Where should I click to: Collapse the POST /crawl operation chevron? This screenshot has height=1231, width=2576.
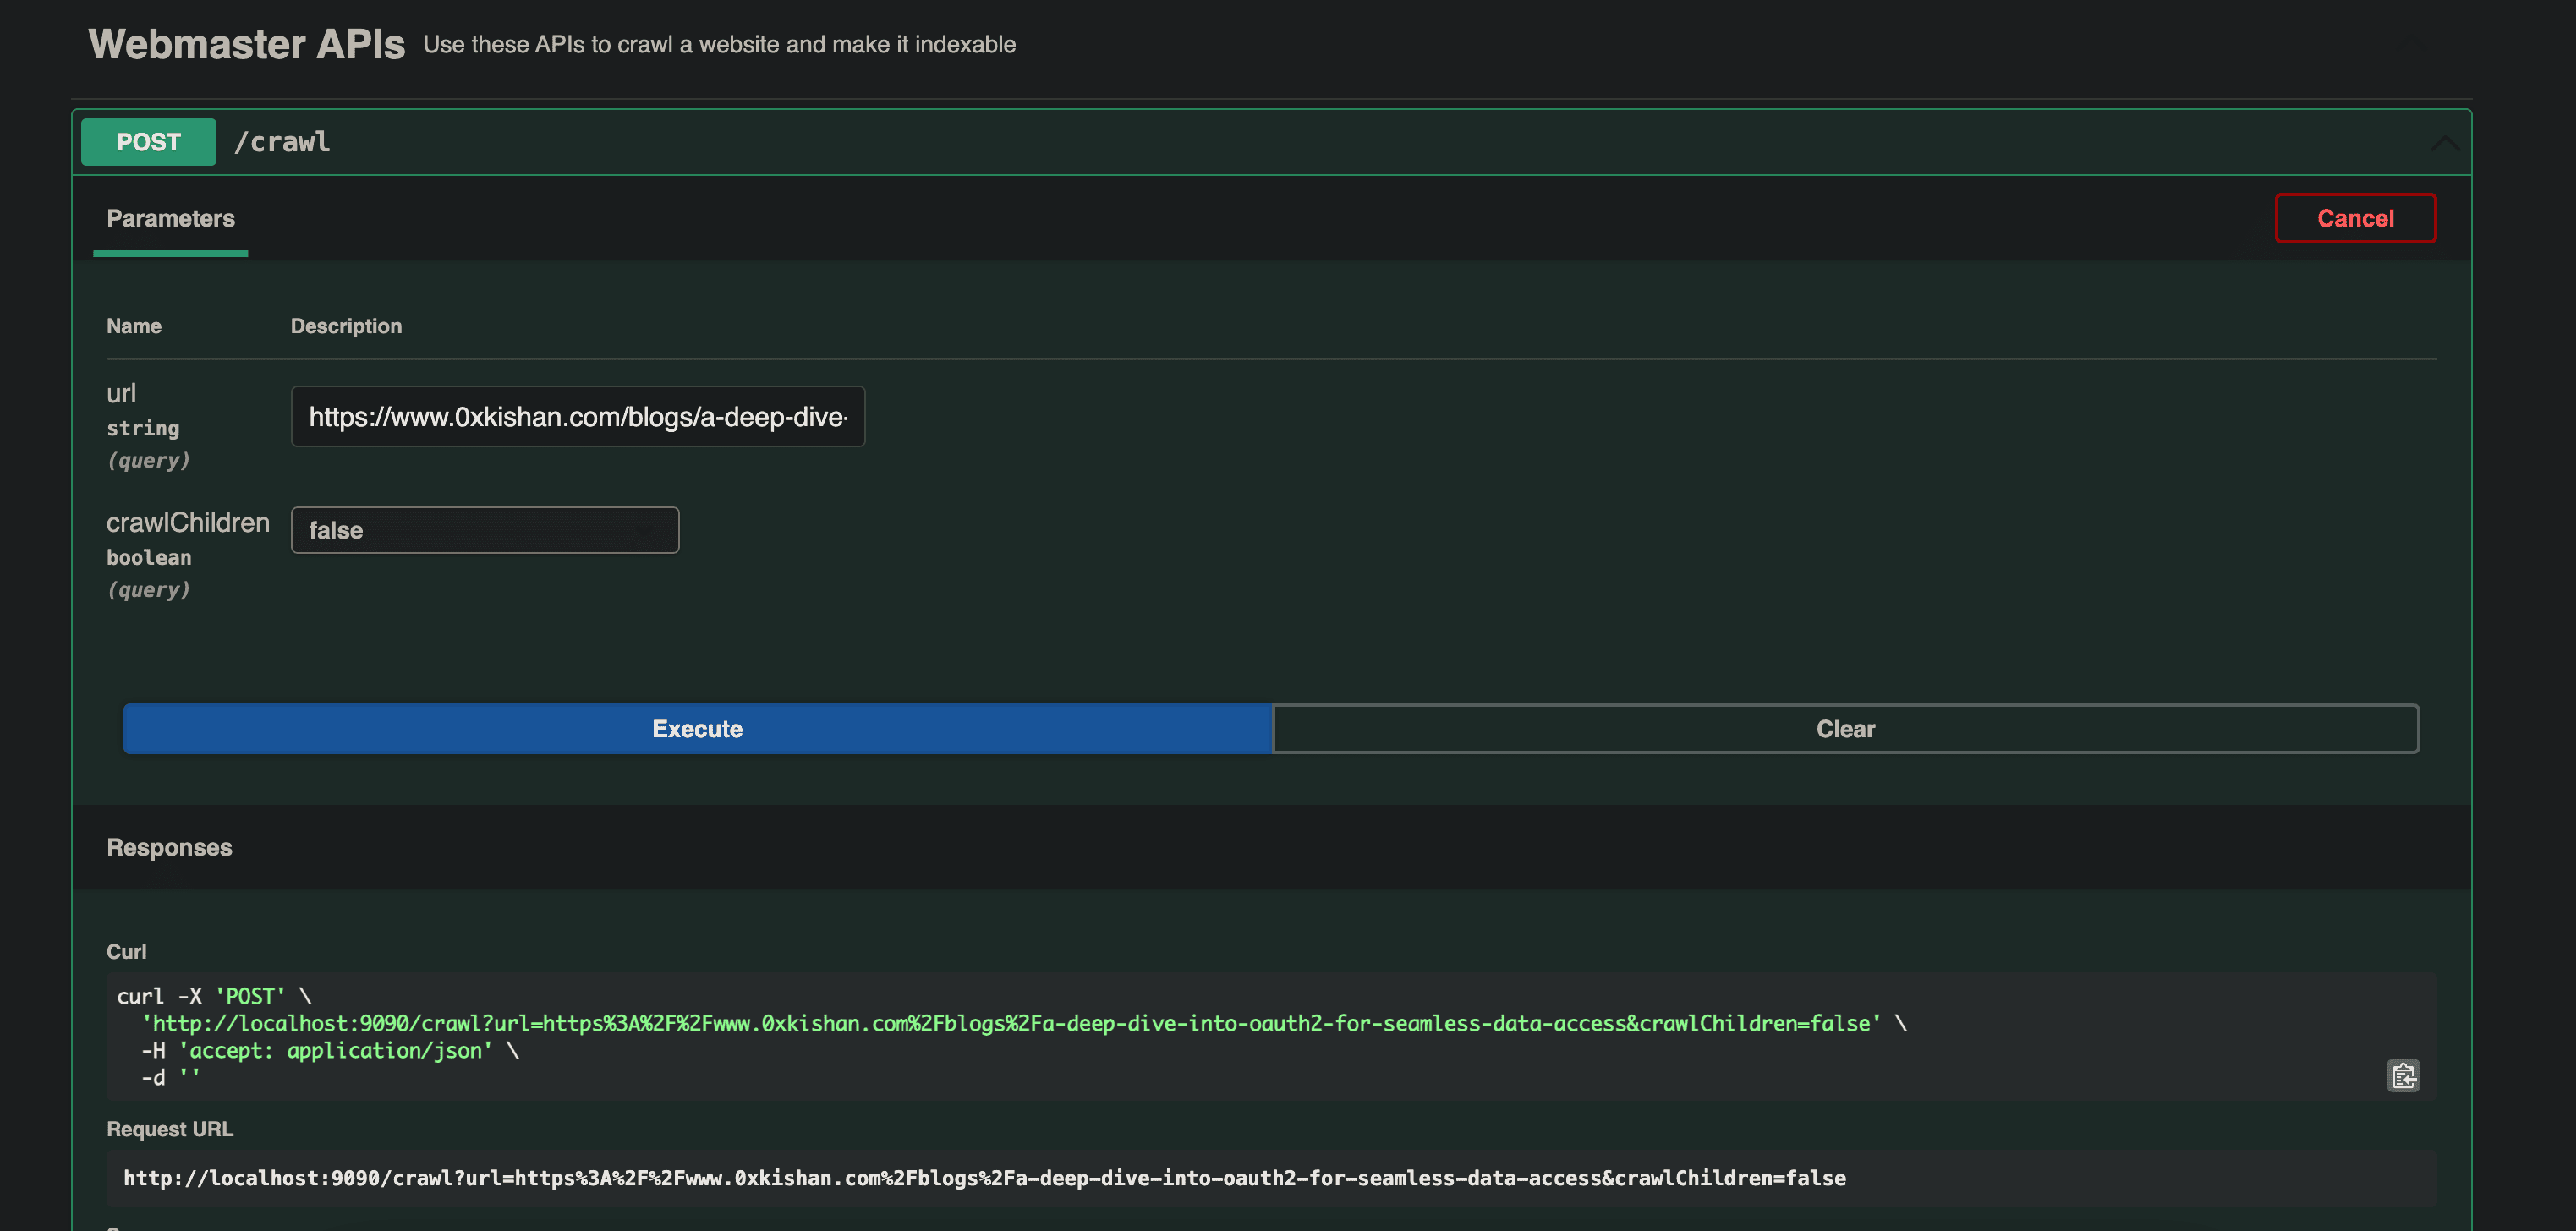2444,143
